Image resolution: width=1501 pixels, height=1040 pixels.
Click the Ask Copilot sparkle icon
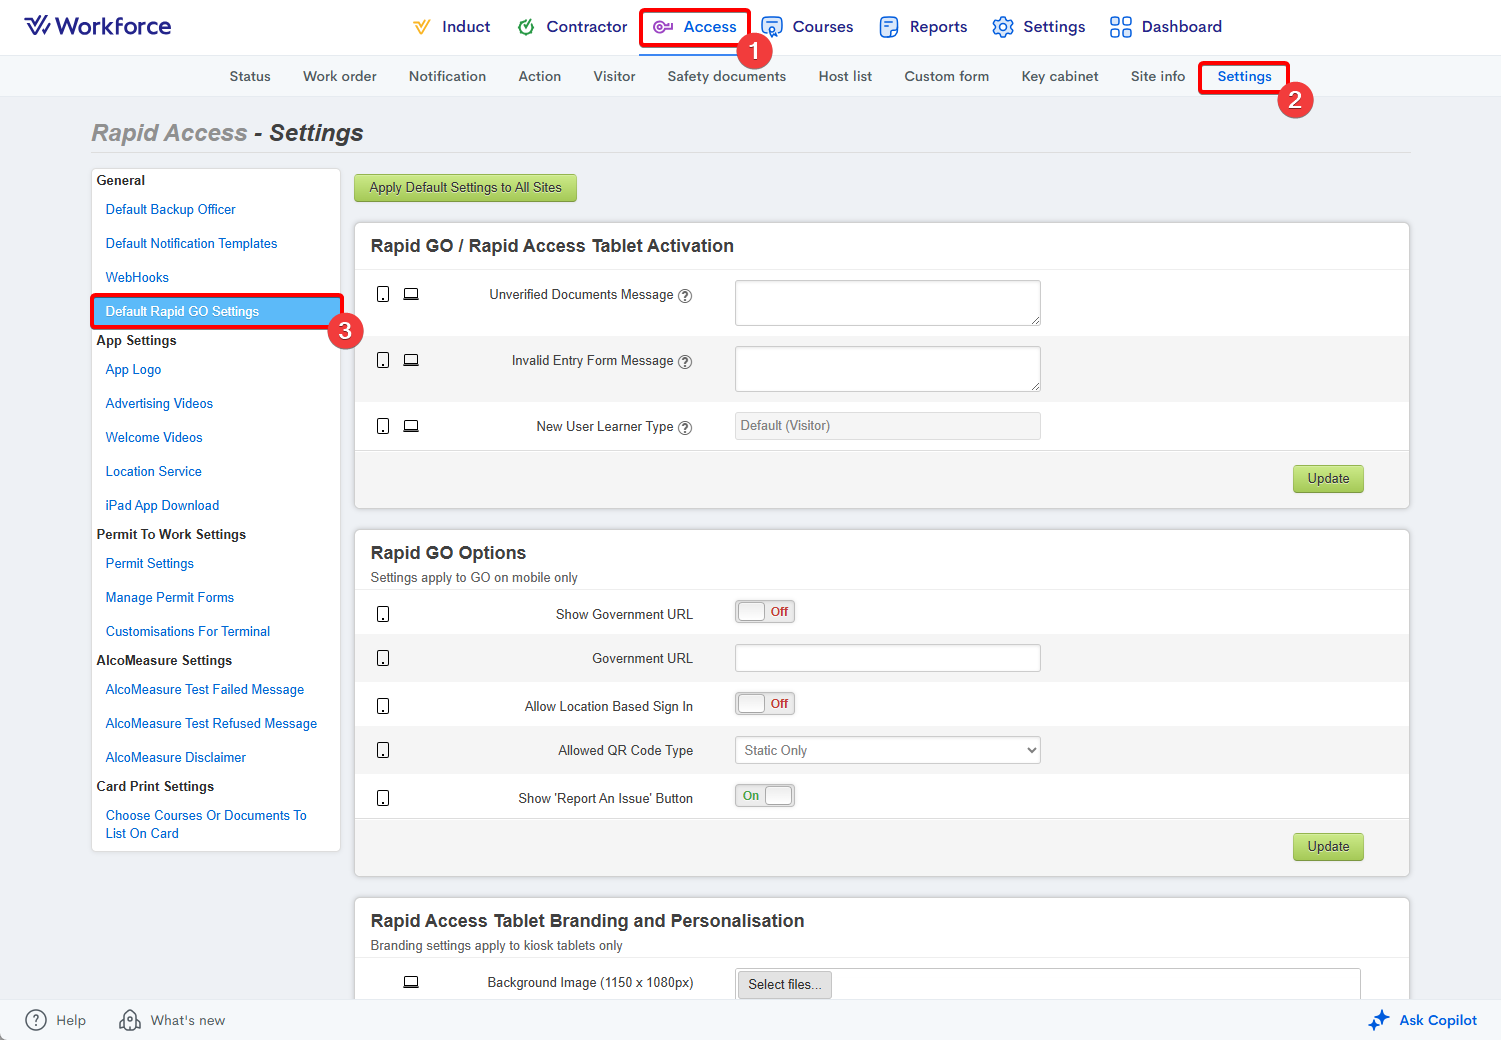(x=1379, y=1020)
